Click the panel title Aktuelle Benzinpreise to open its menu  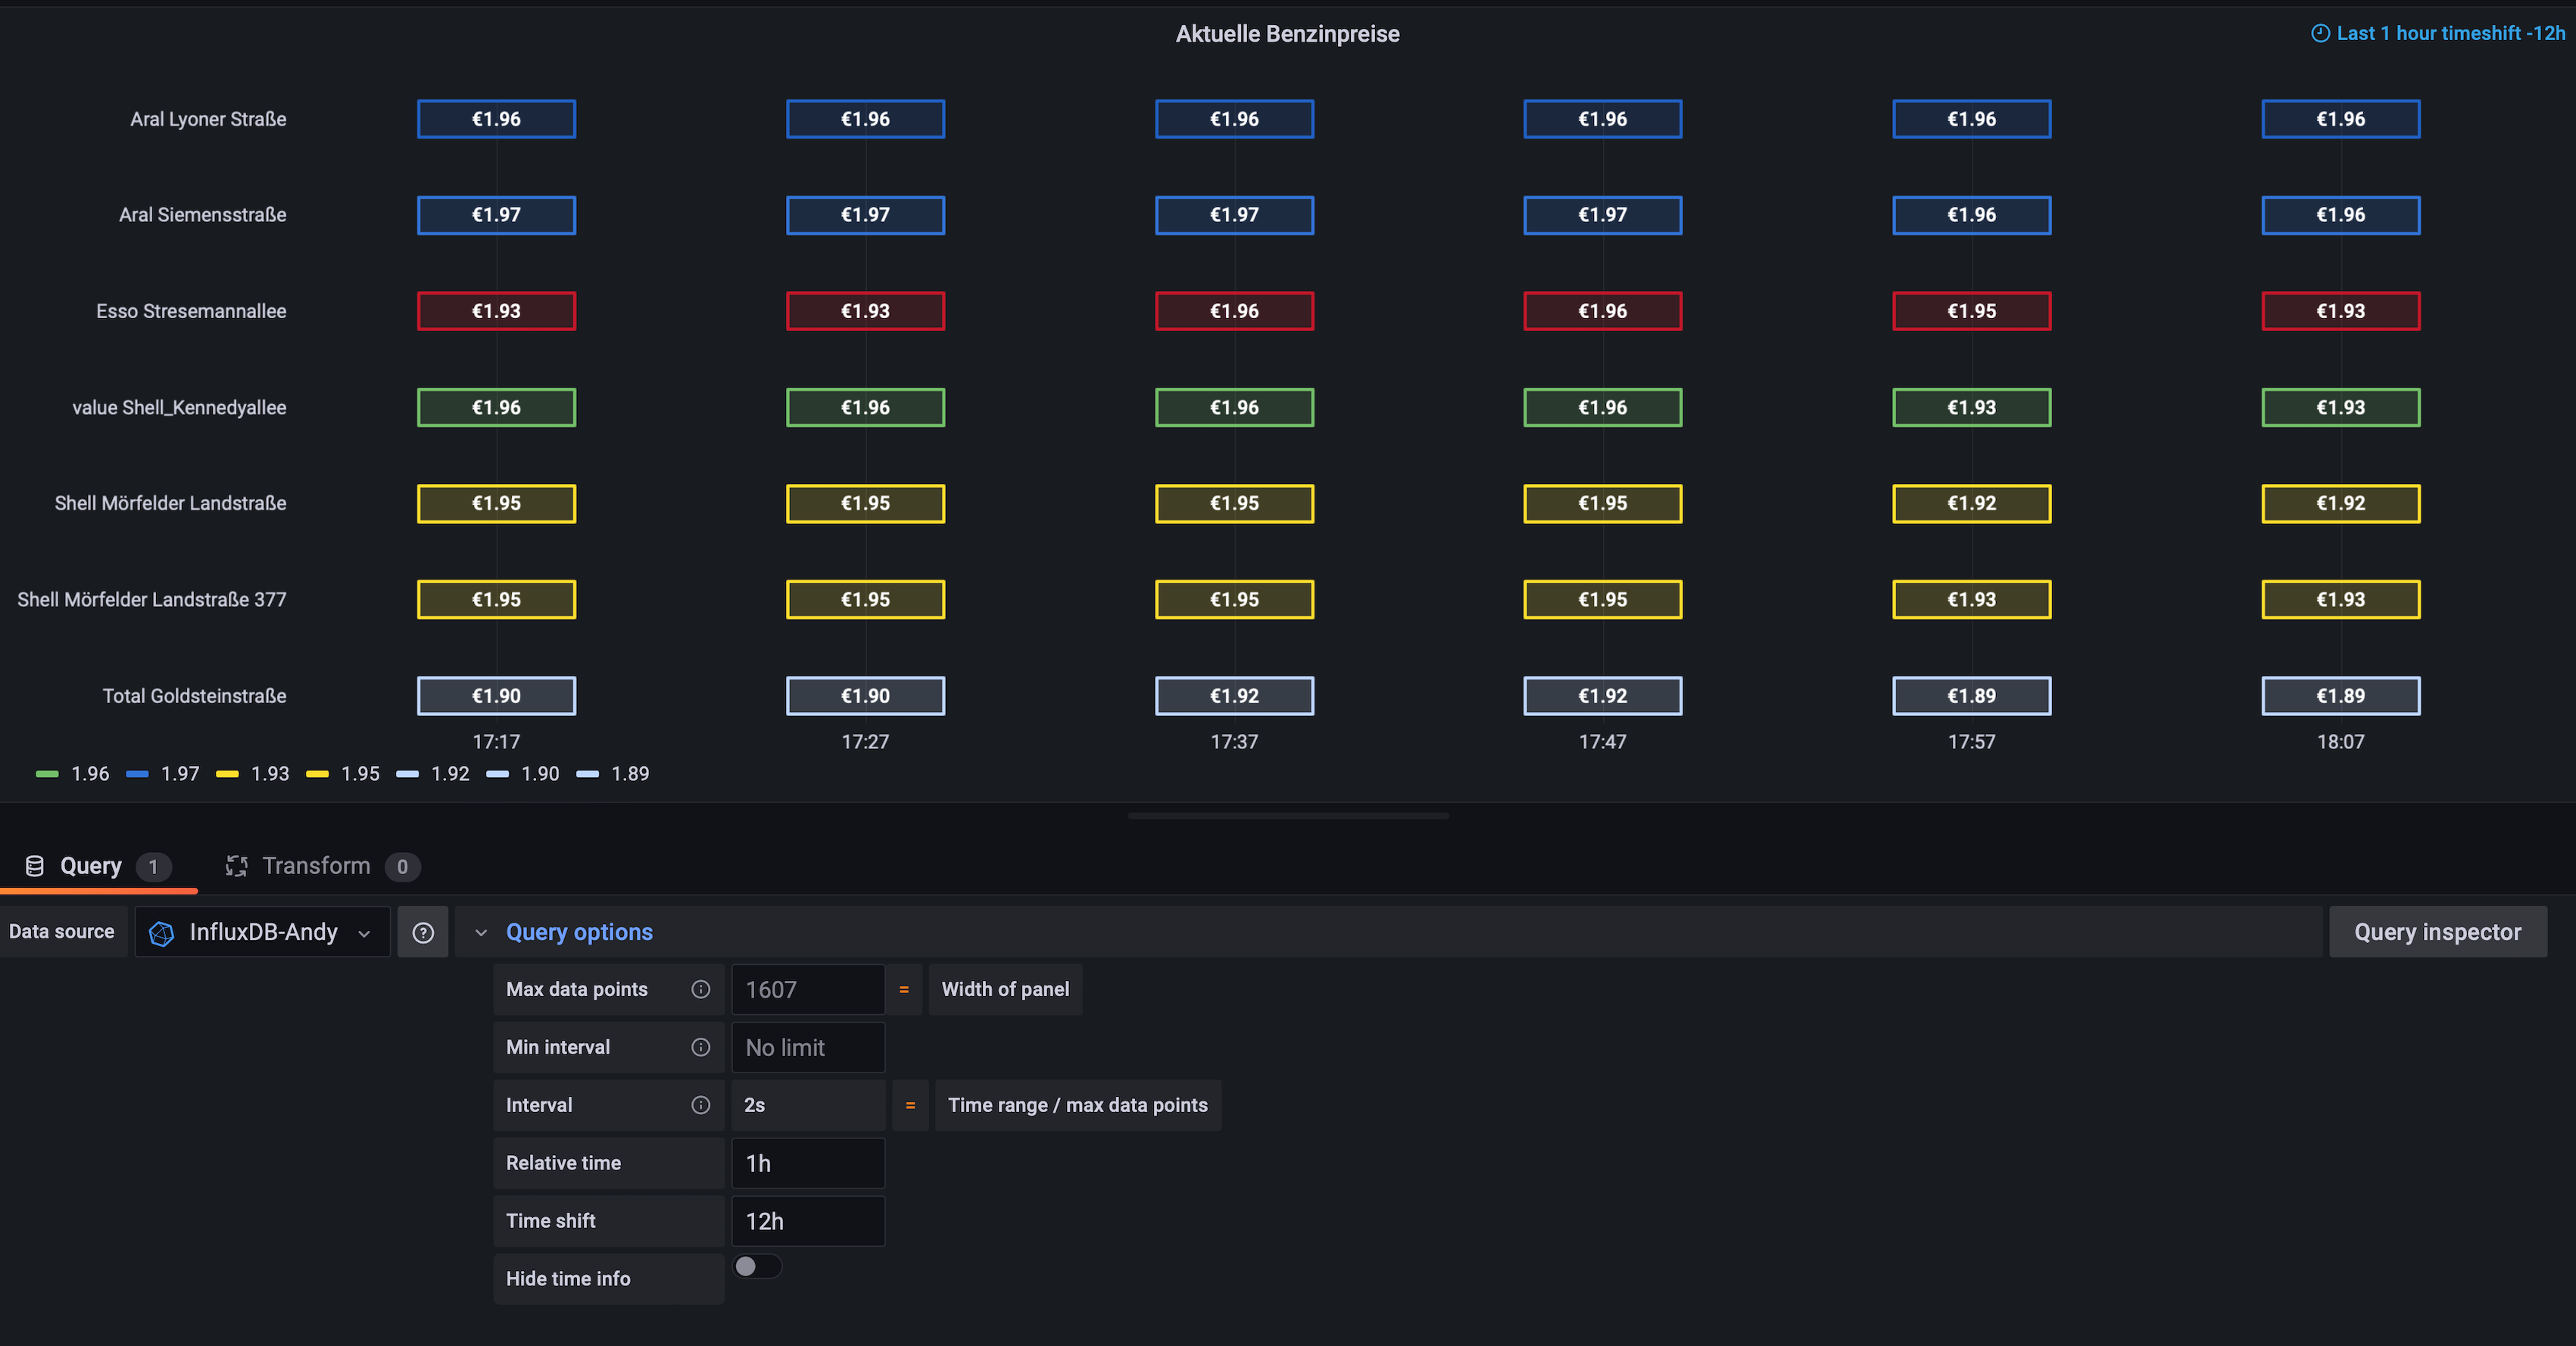pyautogui.click(x=1287, y=34)
